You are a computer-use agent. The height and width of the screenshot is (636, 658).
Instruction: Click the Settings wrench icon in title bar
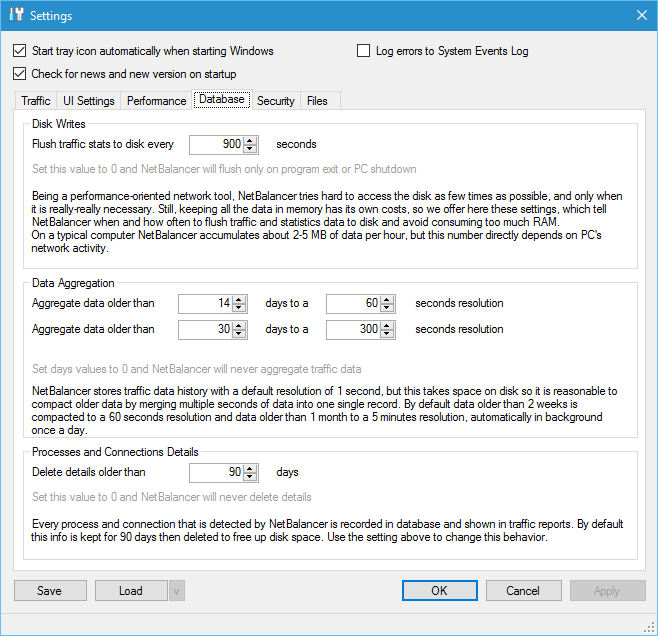tap(16, 14)
